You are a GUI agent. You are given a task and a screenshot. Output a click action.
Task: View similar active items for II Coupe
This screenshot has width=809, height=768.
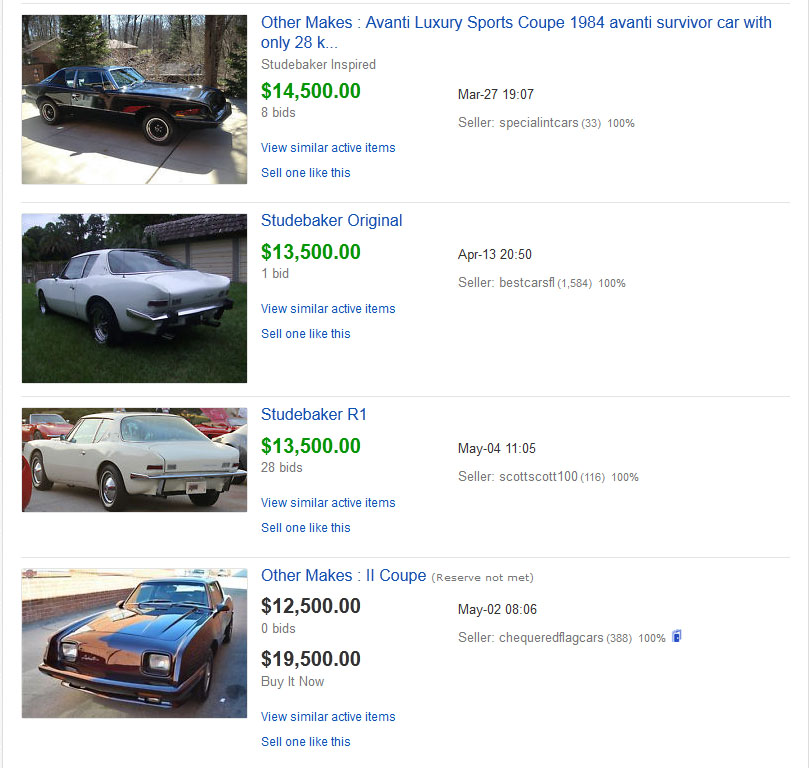coord(328,717)
